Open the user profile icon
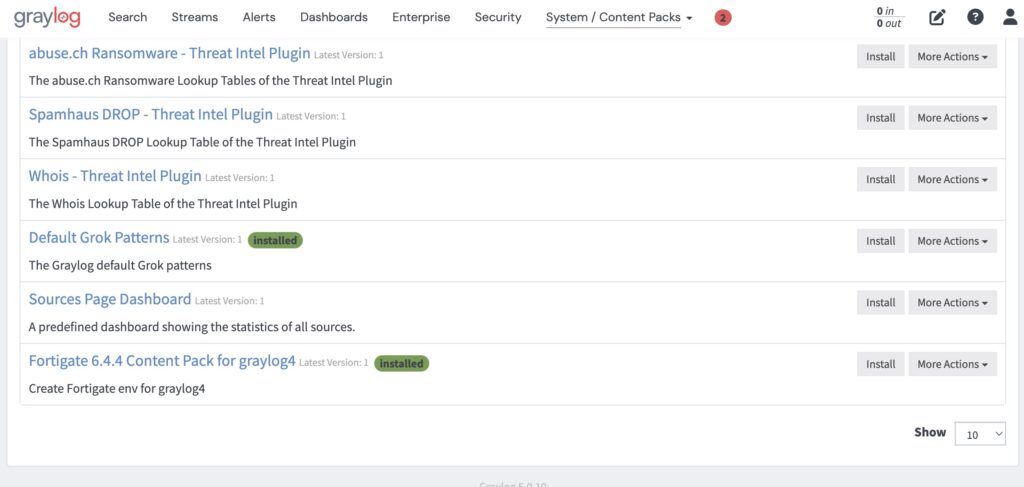Viewport: 1024px width, 487px height. 1010,18
